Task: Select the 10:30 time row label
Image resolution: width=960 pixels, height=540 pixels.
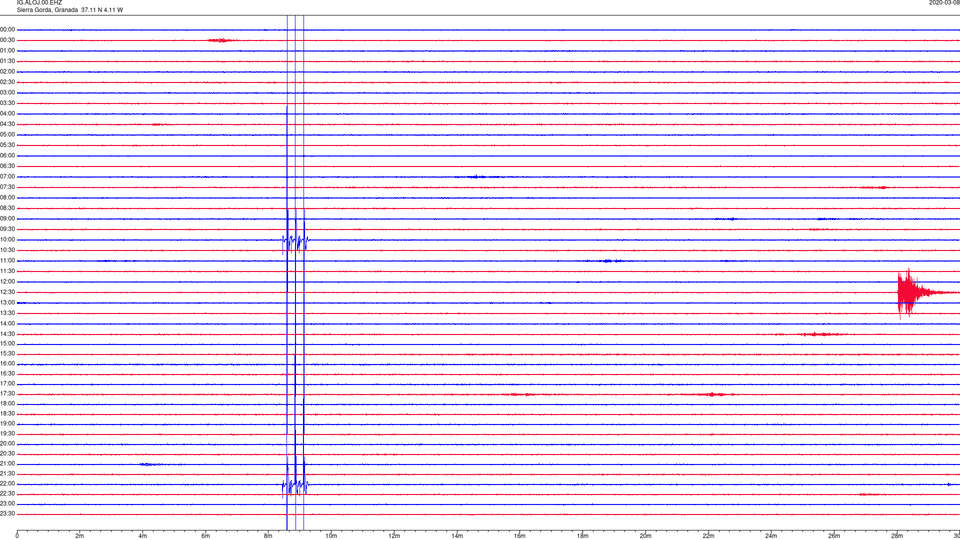Action: [7, 250]
